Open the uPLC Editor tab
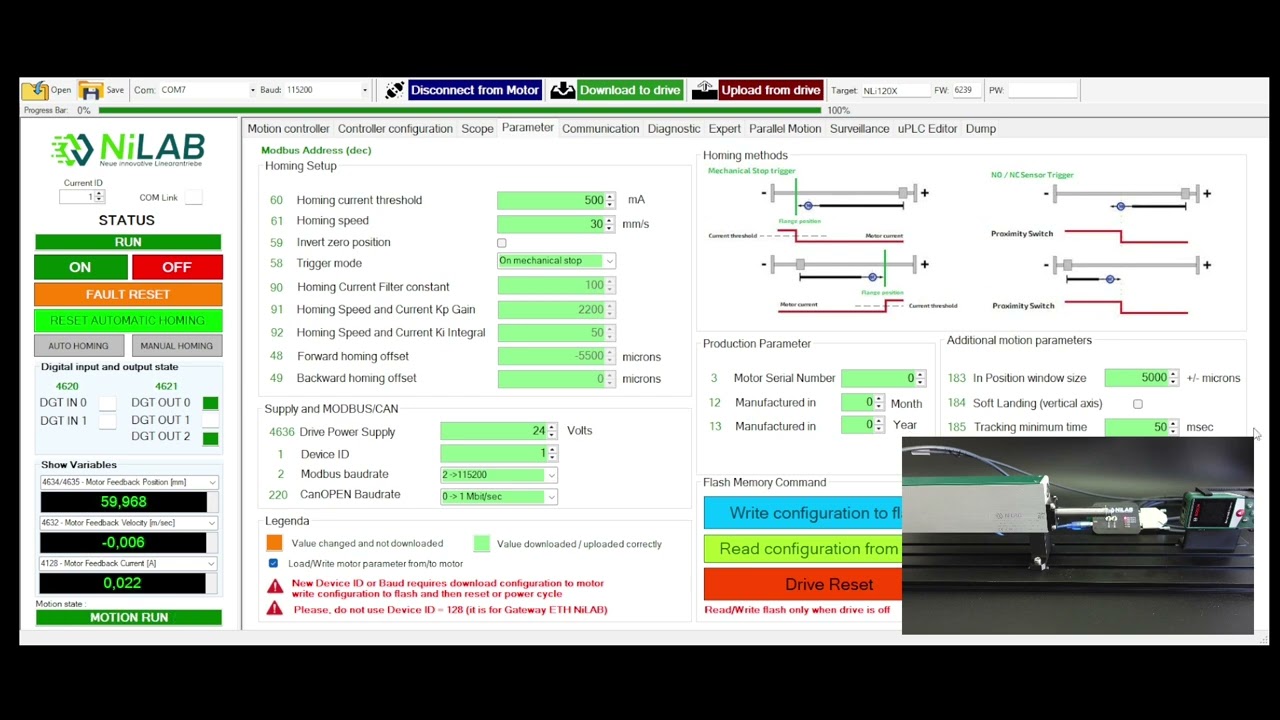This screenshot has height=720, width=1280. pyautogui.click(x=927, y=129)
